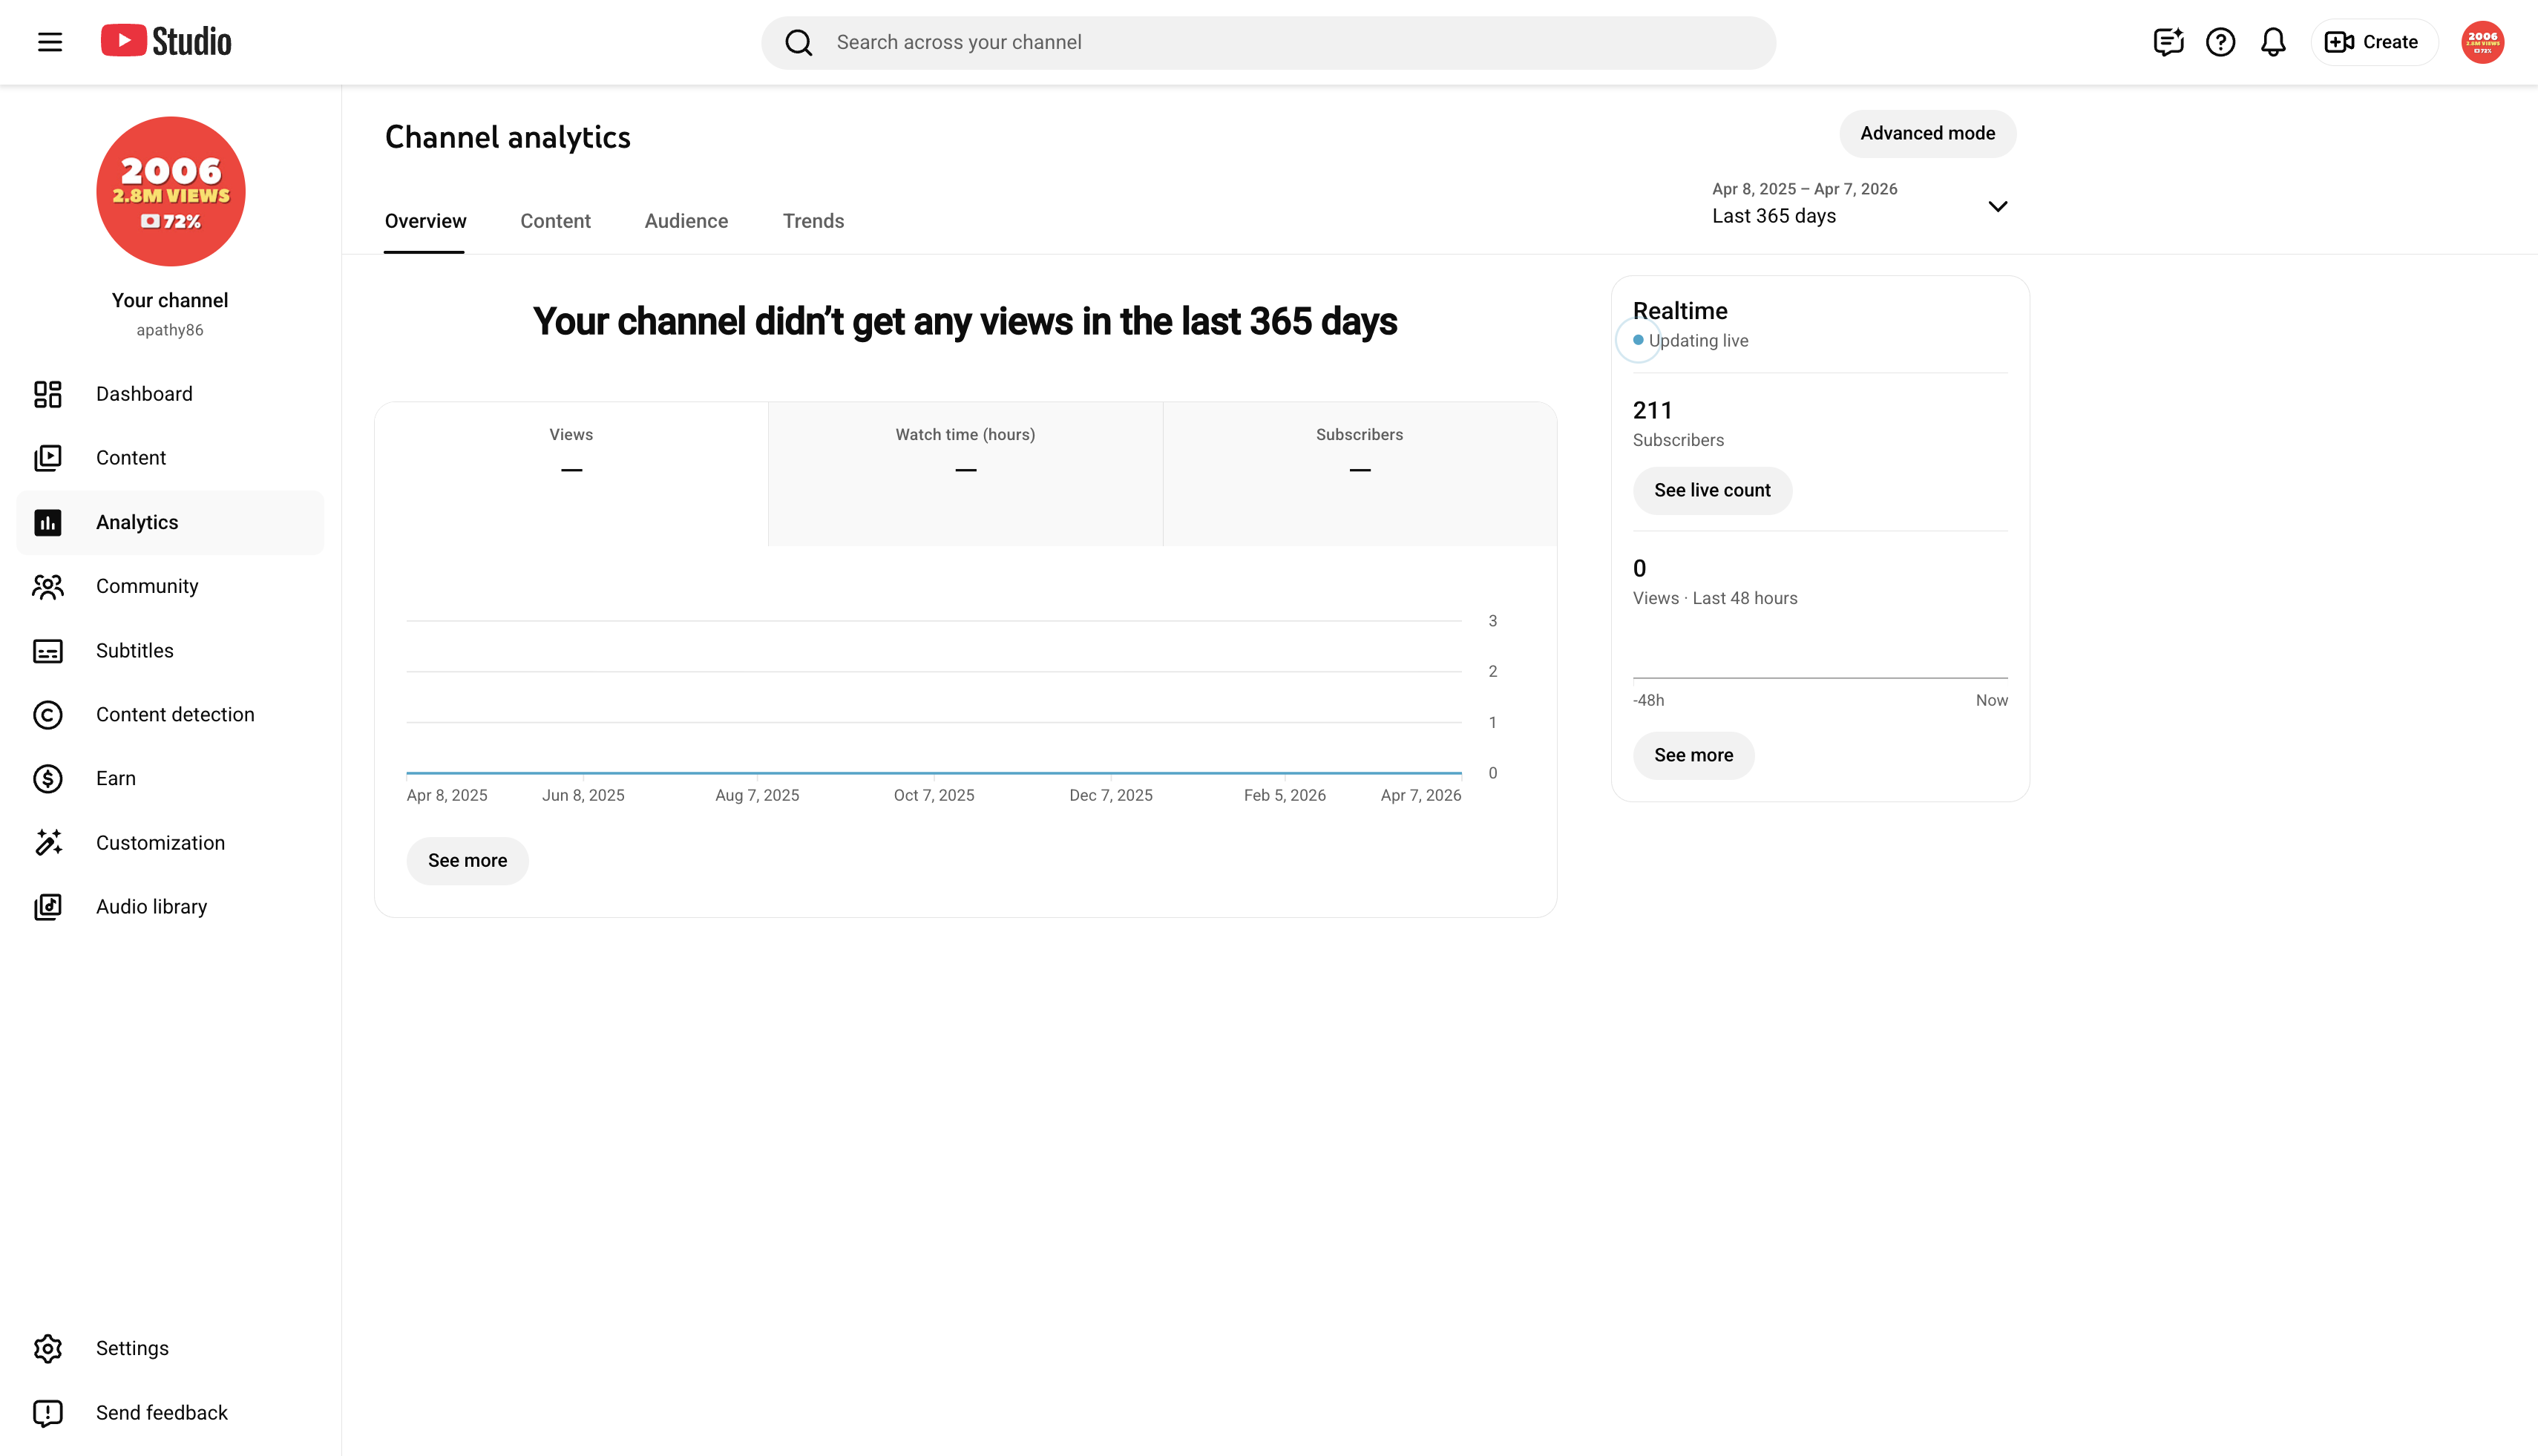2538x1456 pixels.
Task: Open the hamburger menu icon
Action: tap(50, 42)
